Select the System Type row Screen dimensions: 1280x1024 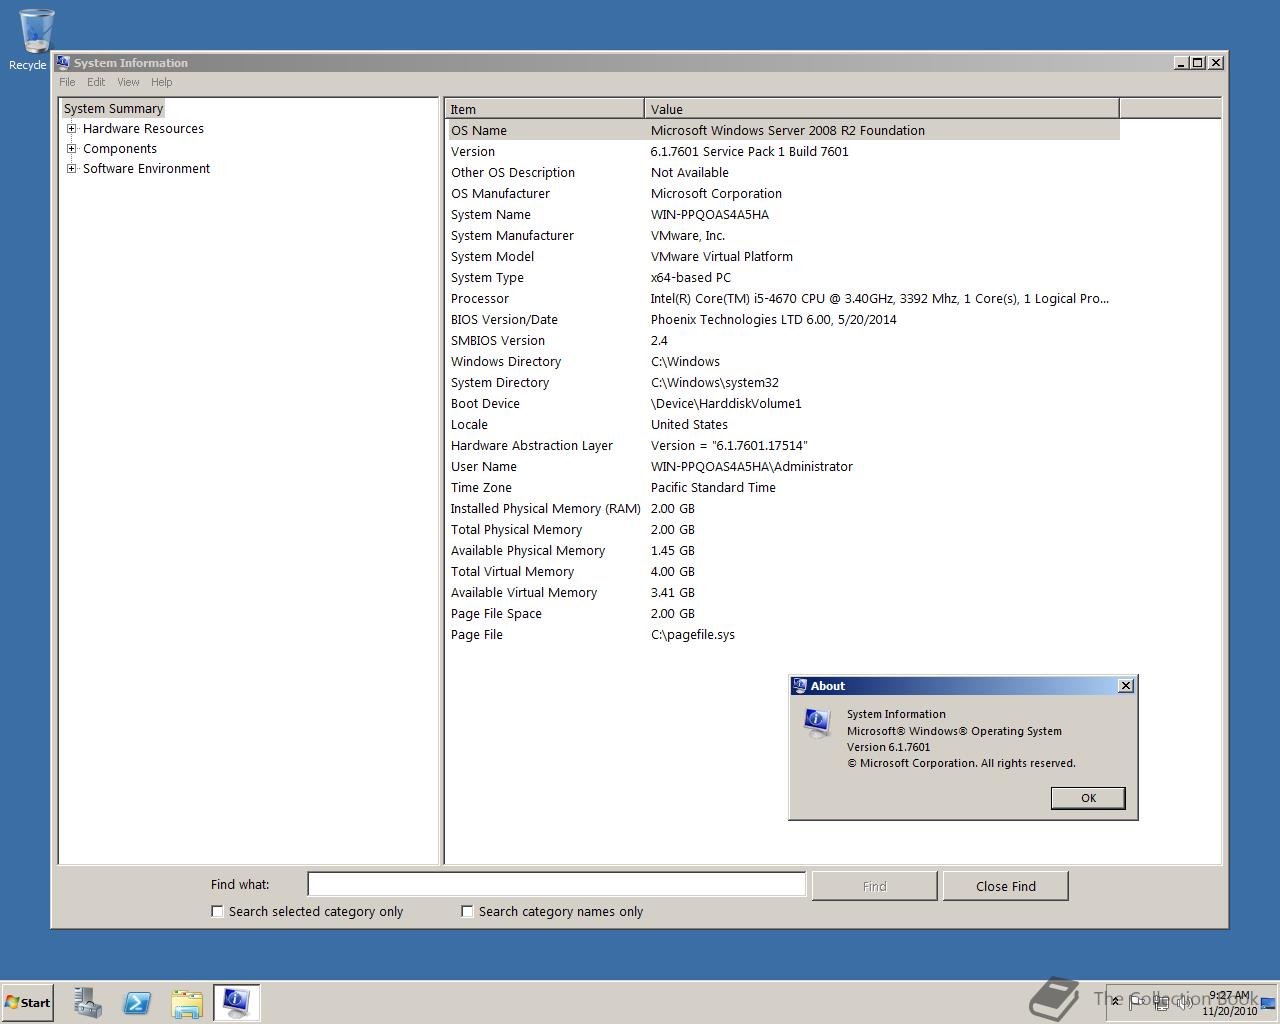coord(783,277)
